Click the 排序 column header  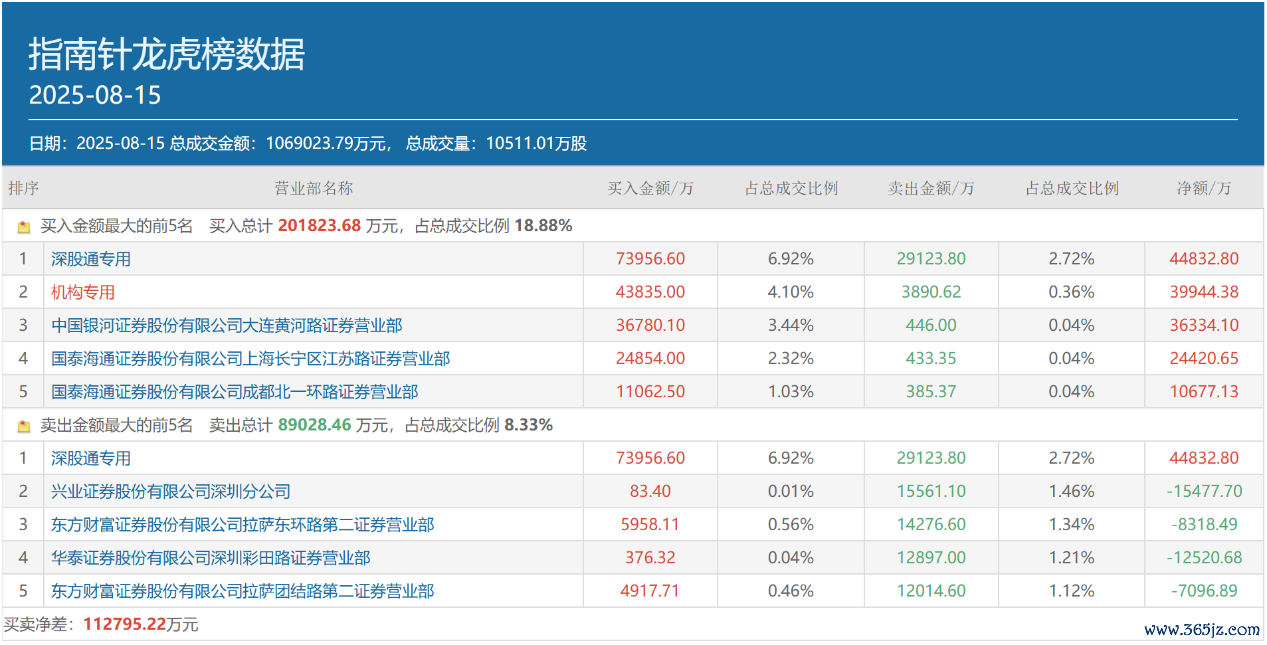tap(23, 188)
